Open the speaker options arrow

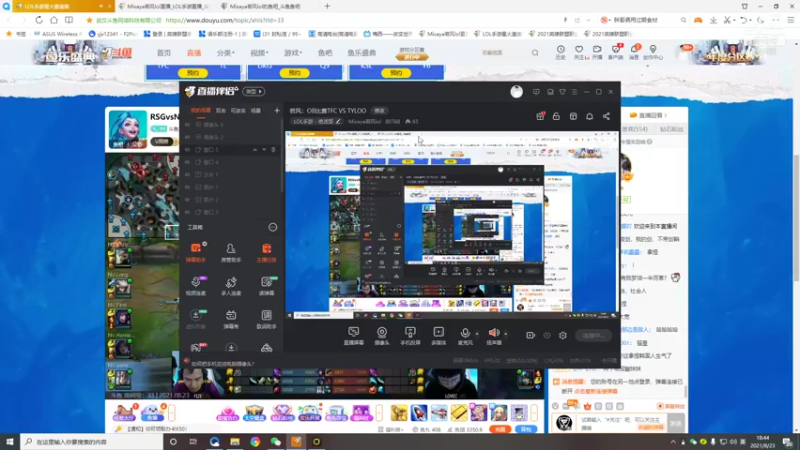tap(506, 334)
